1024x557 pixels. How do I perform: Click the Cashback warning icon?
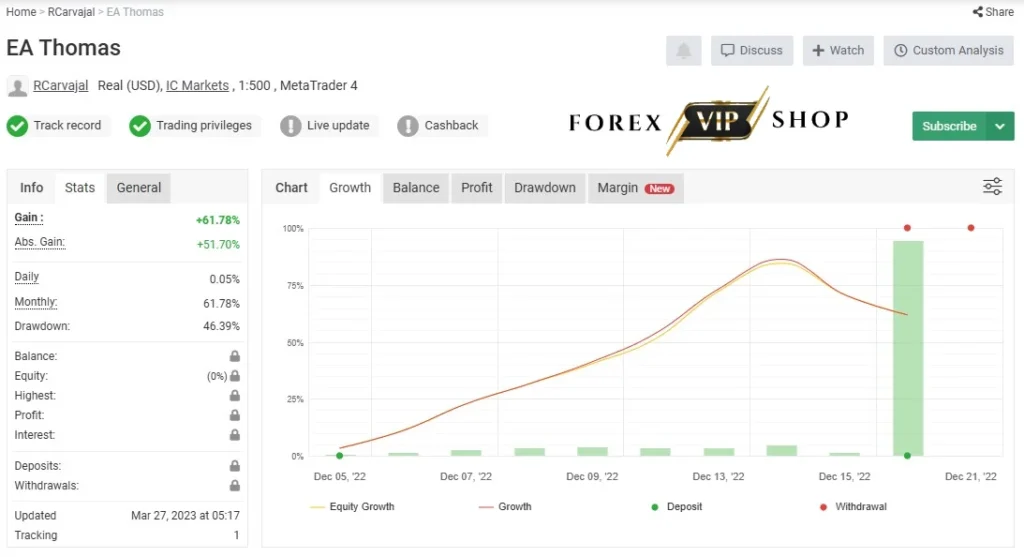(408, 125)
